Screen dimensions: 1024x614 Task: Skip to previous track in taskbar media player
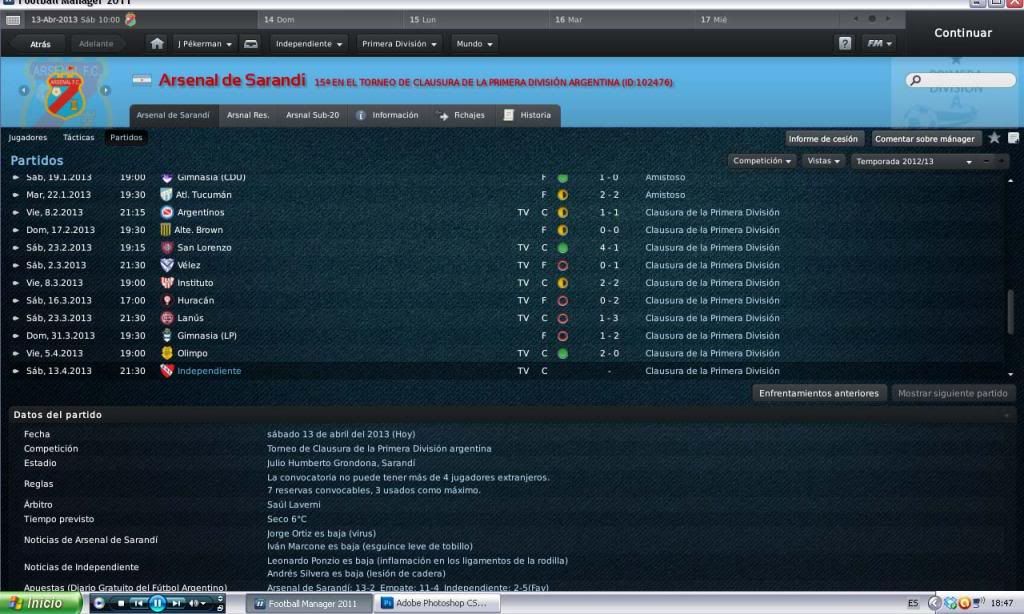pyautogui.click(x=138, y=604)
